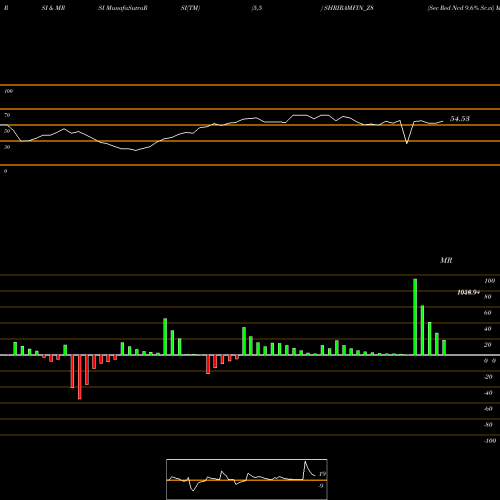Click the -40 label on MR axis

(x=488, y=393)
